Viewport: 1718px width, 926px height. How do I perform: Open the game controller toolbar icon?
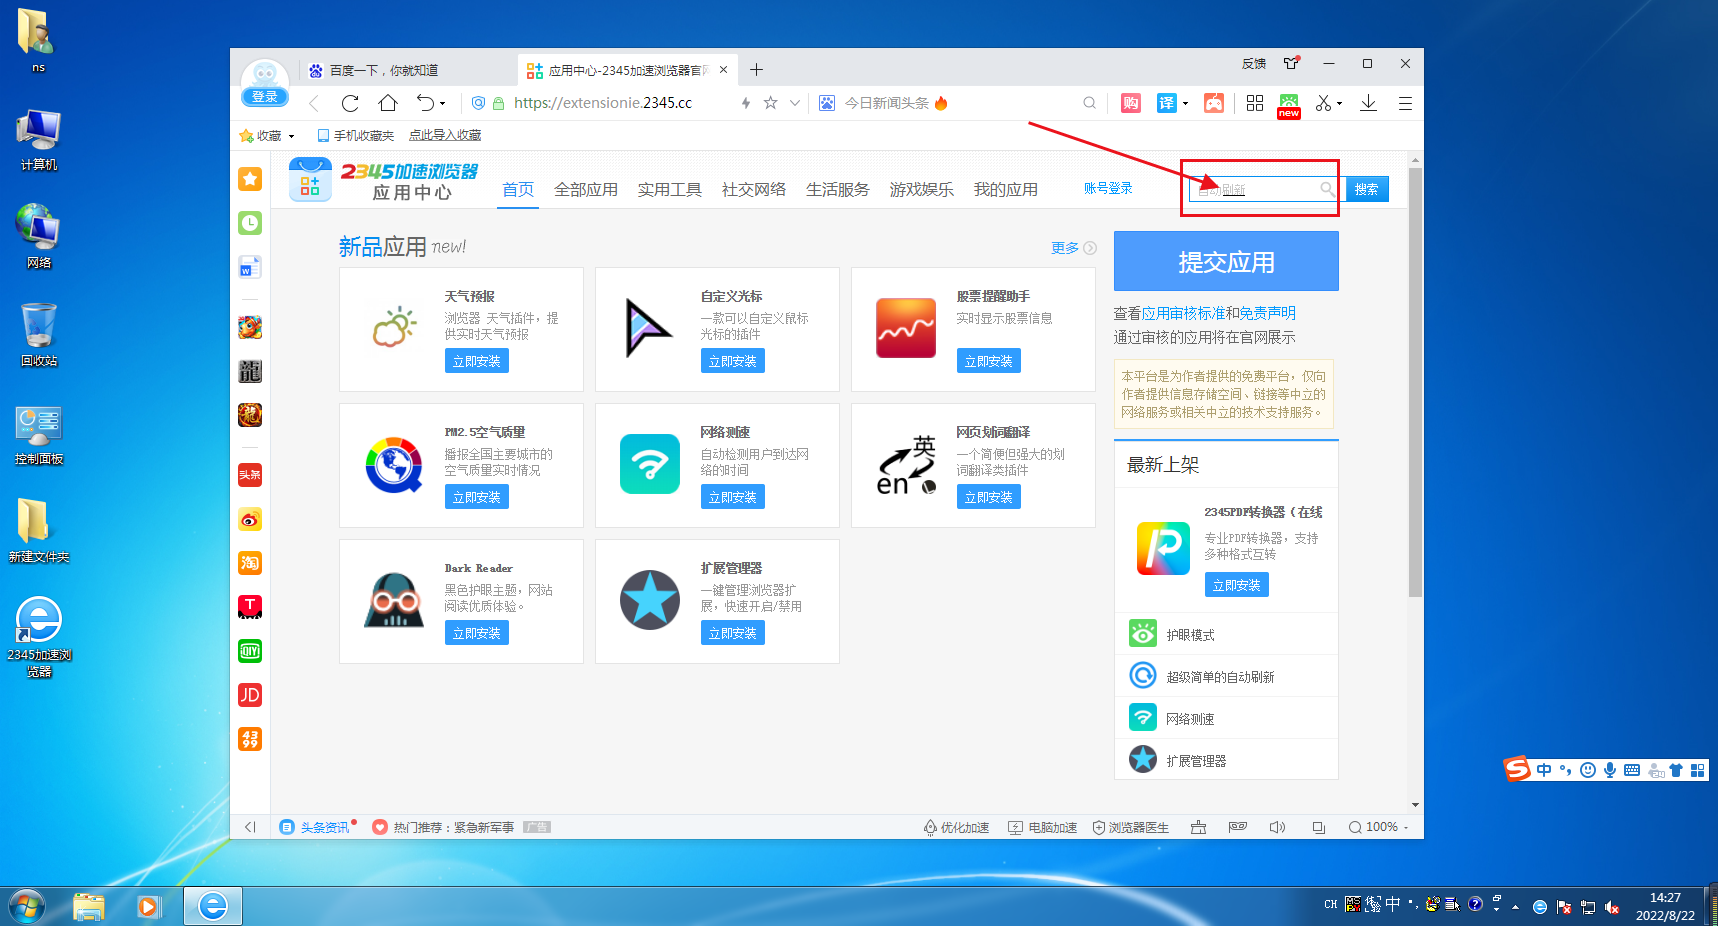pos(1214,103)
